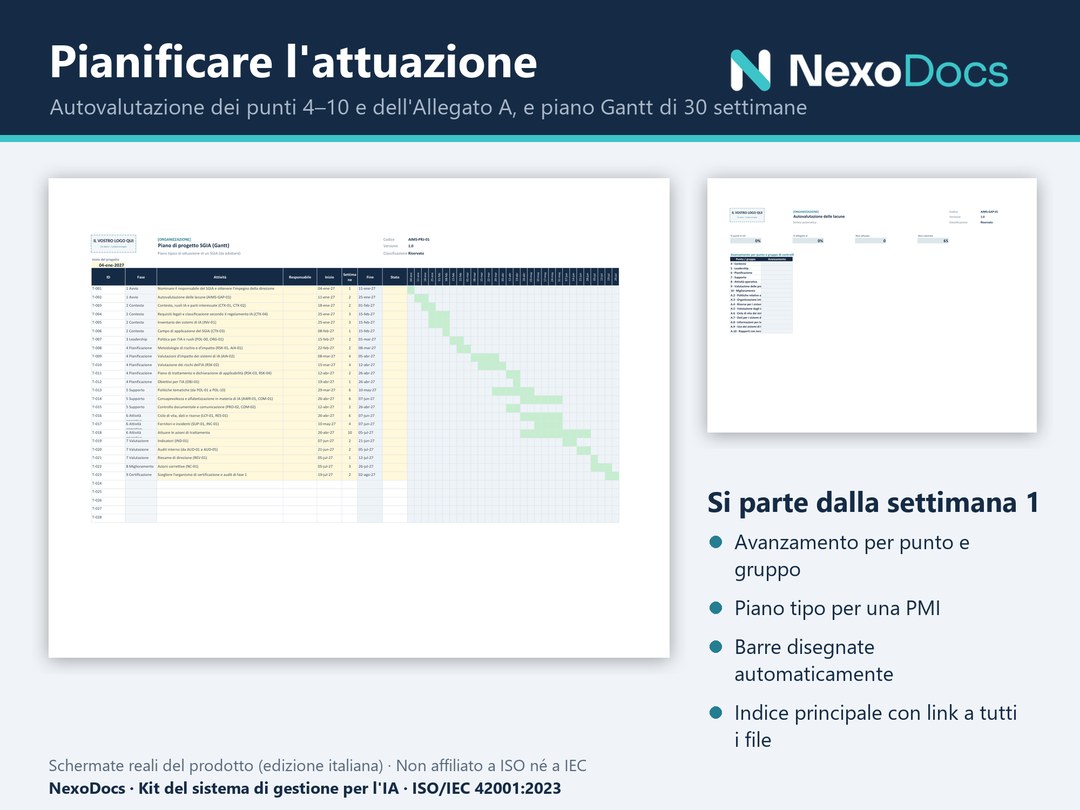
Task: Click the 'Fine' column header
Action: click(370, 277)
